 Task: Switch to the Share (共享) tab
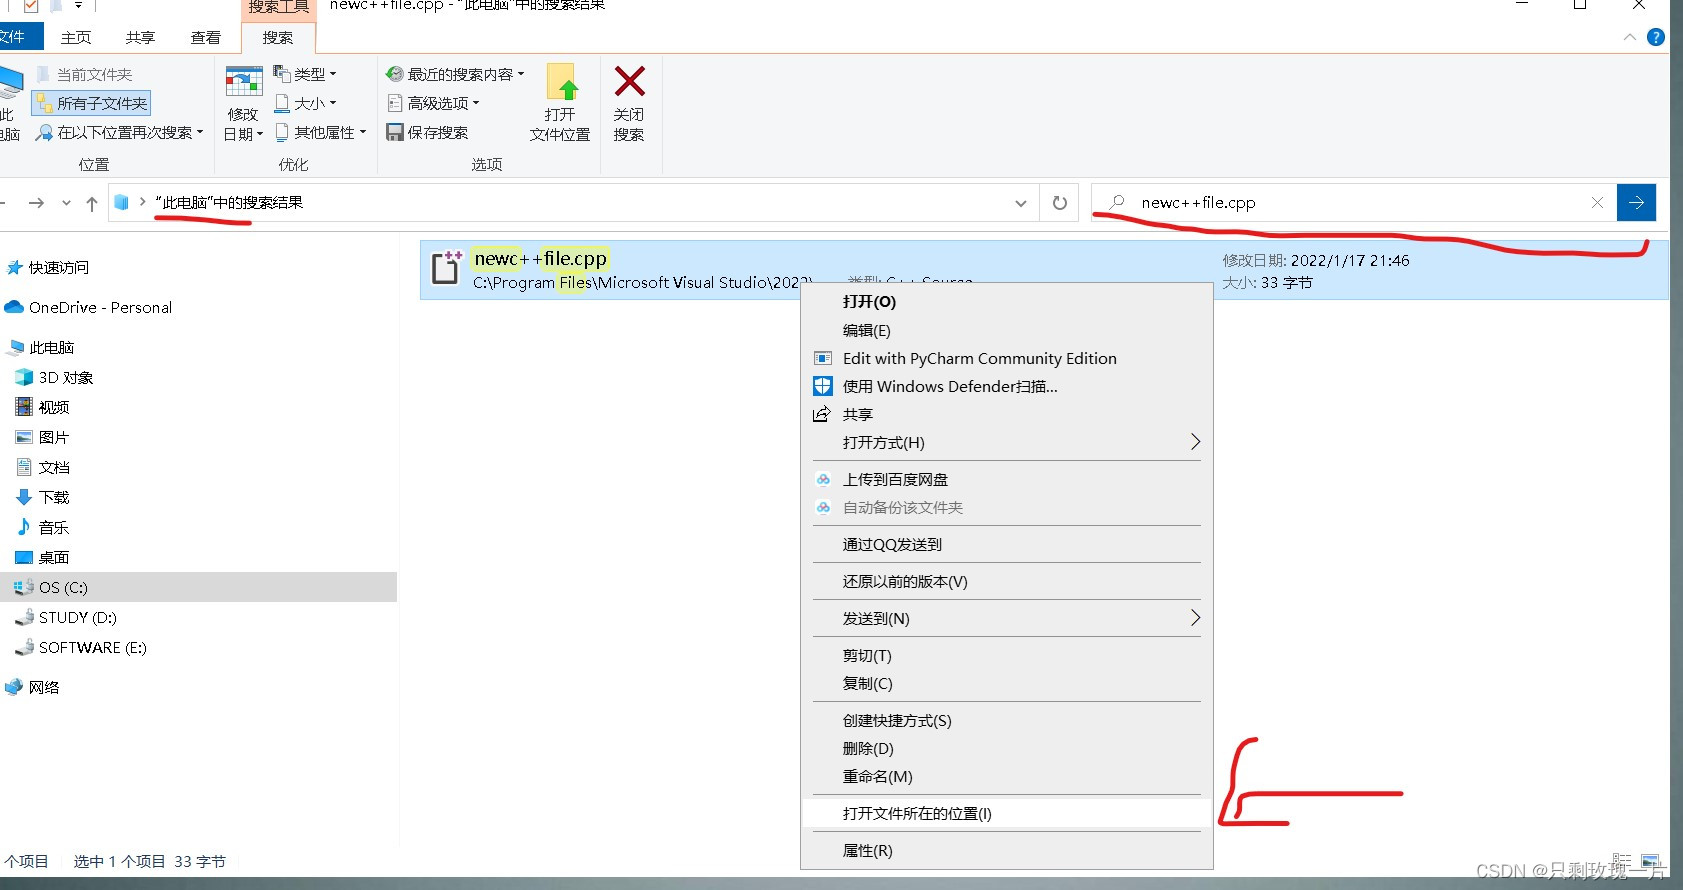click(x=140, y=37)
